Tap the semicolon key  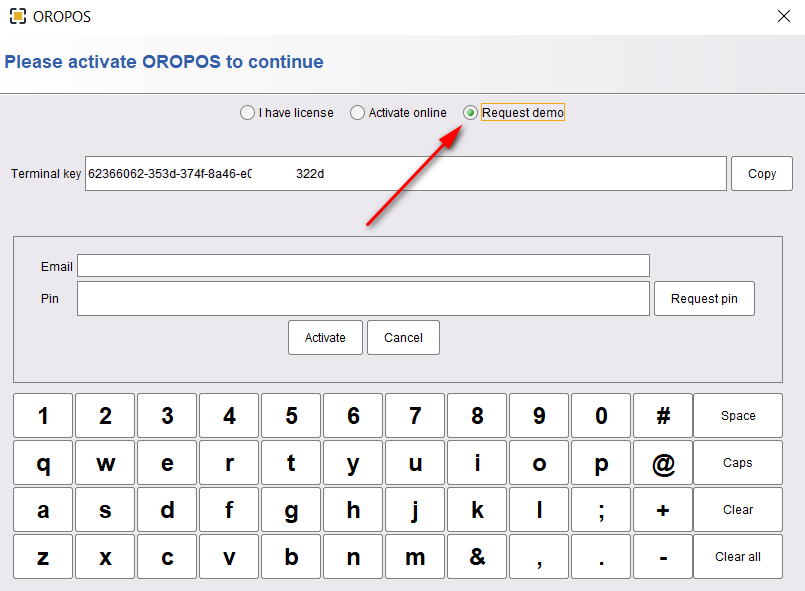coord(601,509)
